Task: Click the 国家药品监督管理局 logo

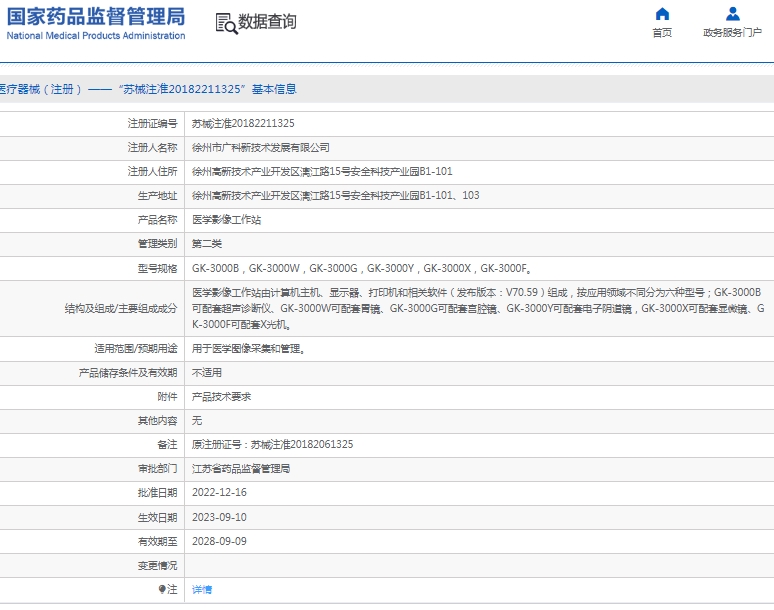Action: (x=96, y=23)
